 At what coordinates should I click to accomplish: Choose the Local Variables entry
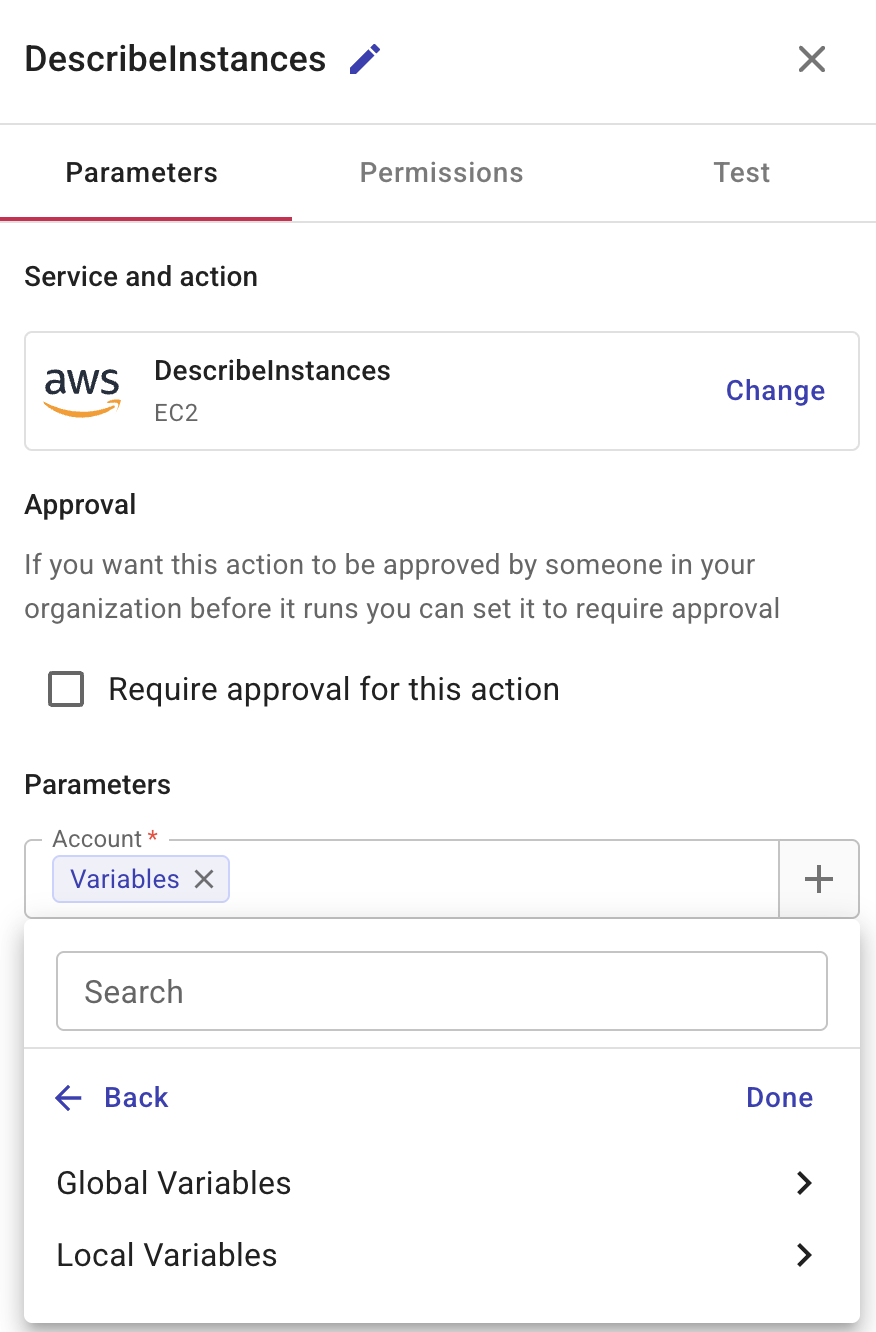pyautogui.click(x=167, y=1256)
